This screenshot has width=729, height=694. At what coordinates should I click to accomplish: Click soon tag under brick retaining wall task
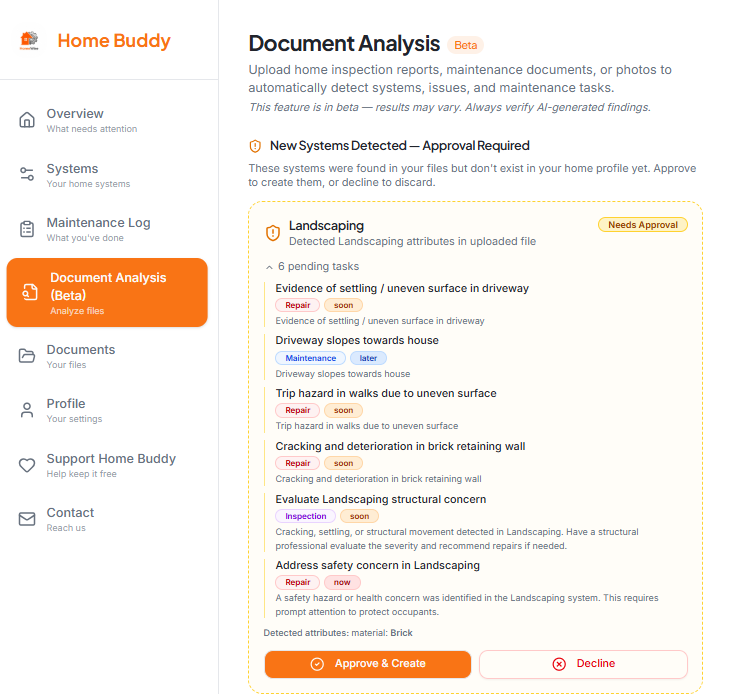344,463
